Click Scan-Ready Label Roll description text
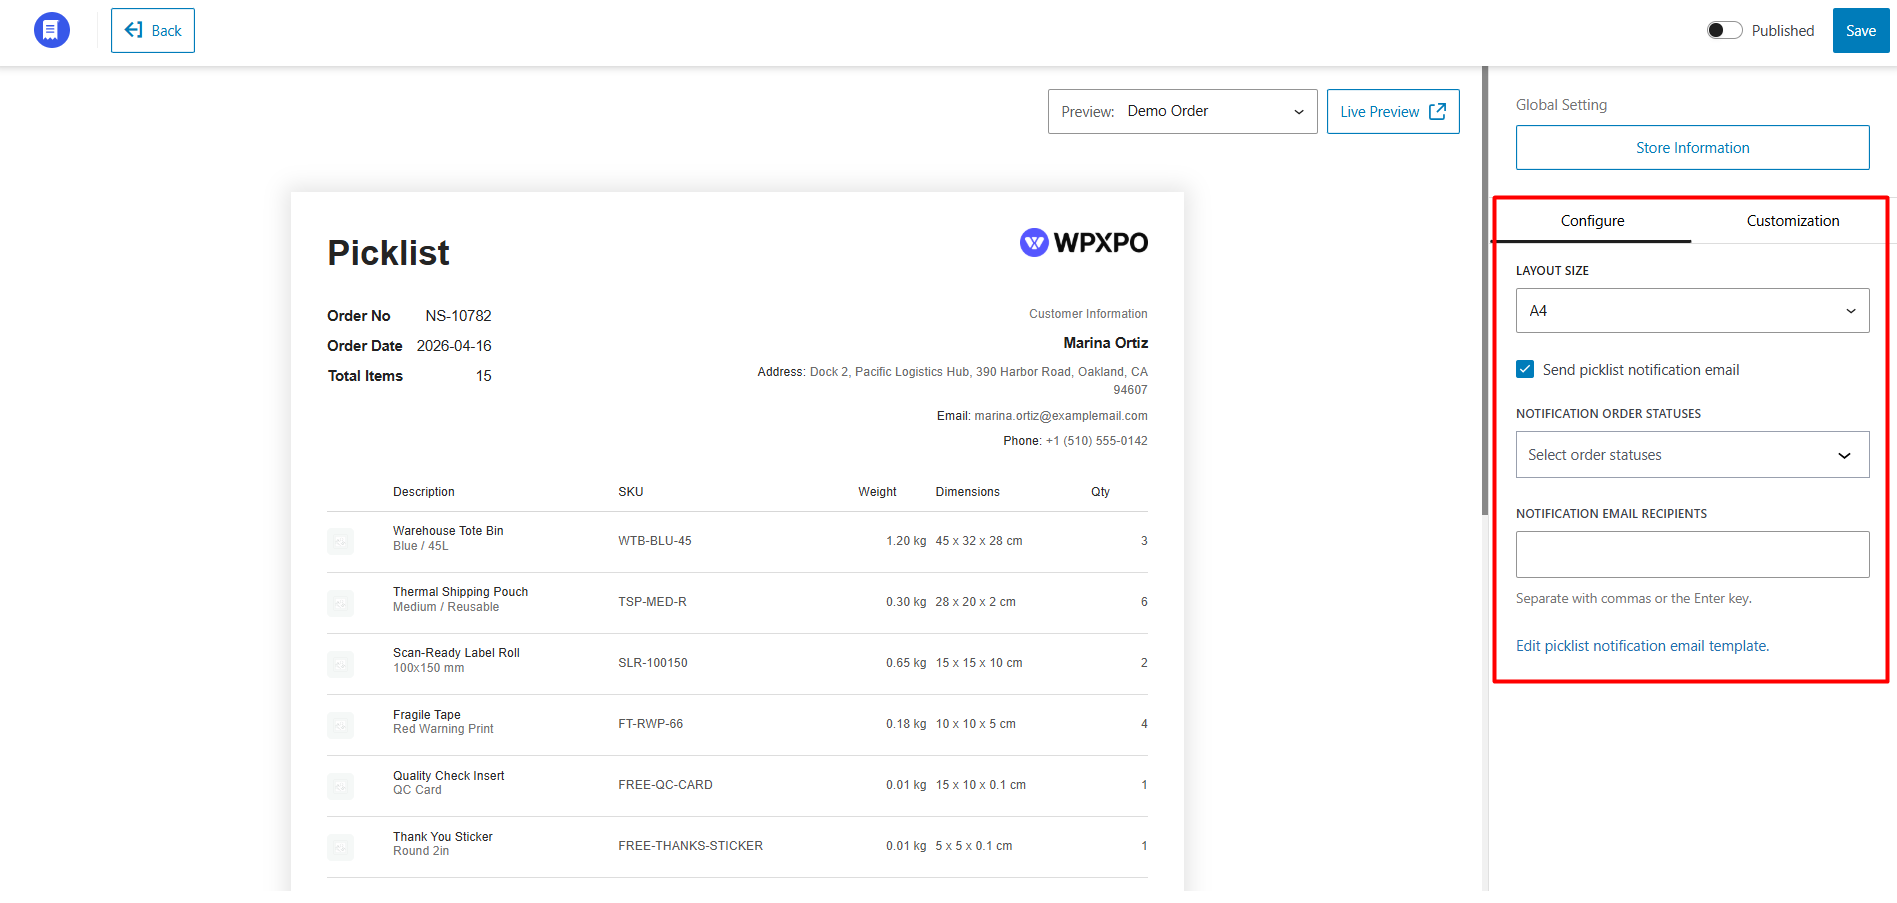Viewport: 1897px width, 903px height. 456,653
